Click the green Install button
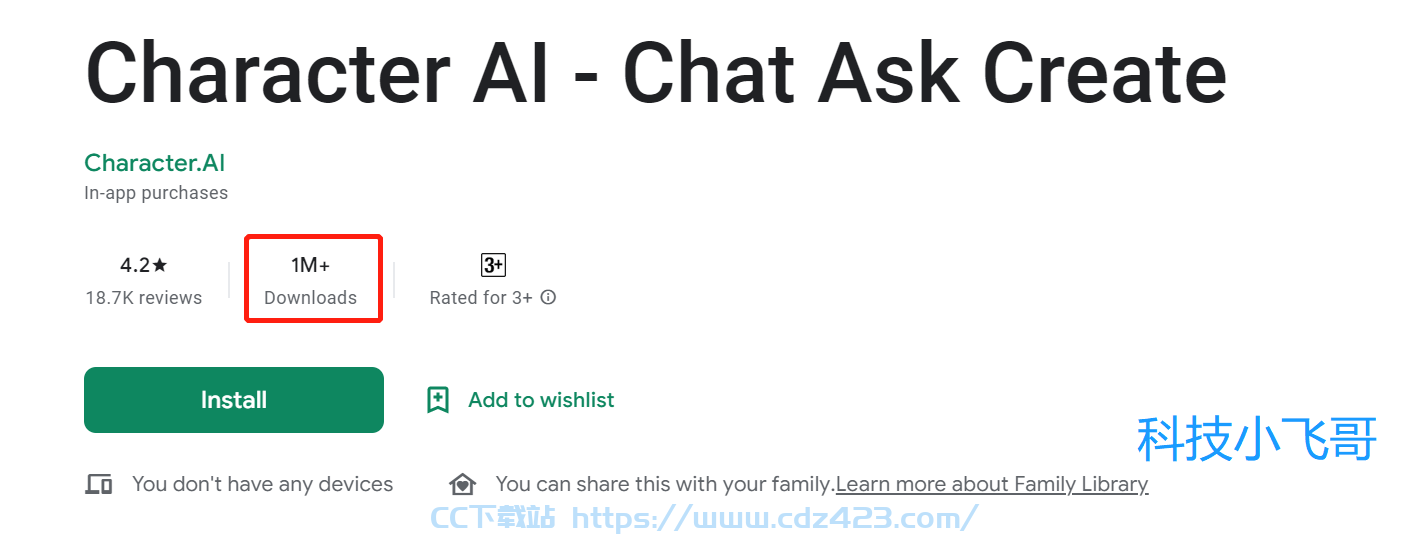The width and height of the screenshot is (1409, 548). [x=234, y=400]
